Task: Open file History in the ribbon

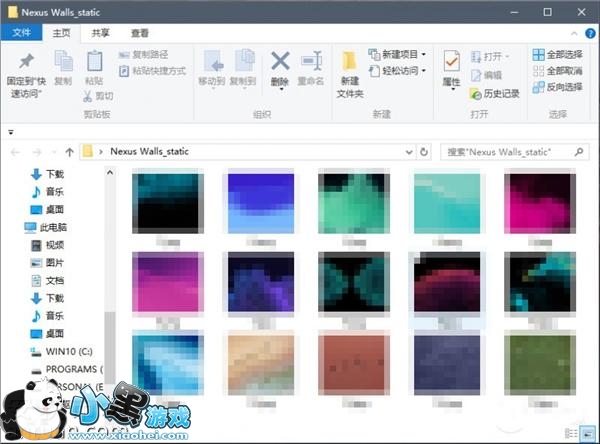Action: pyautogui.click(x=495, y=93)
